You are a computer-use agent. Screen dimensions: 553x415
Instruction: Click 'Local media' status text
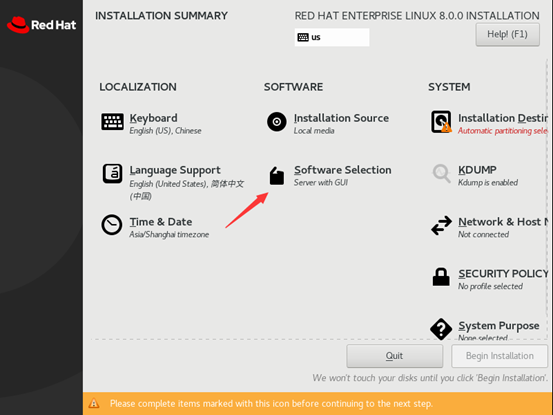pyautogui.click(x=314, y=131)
